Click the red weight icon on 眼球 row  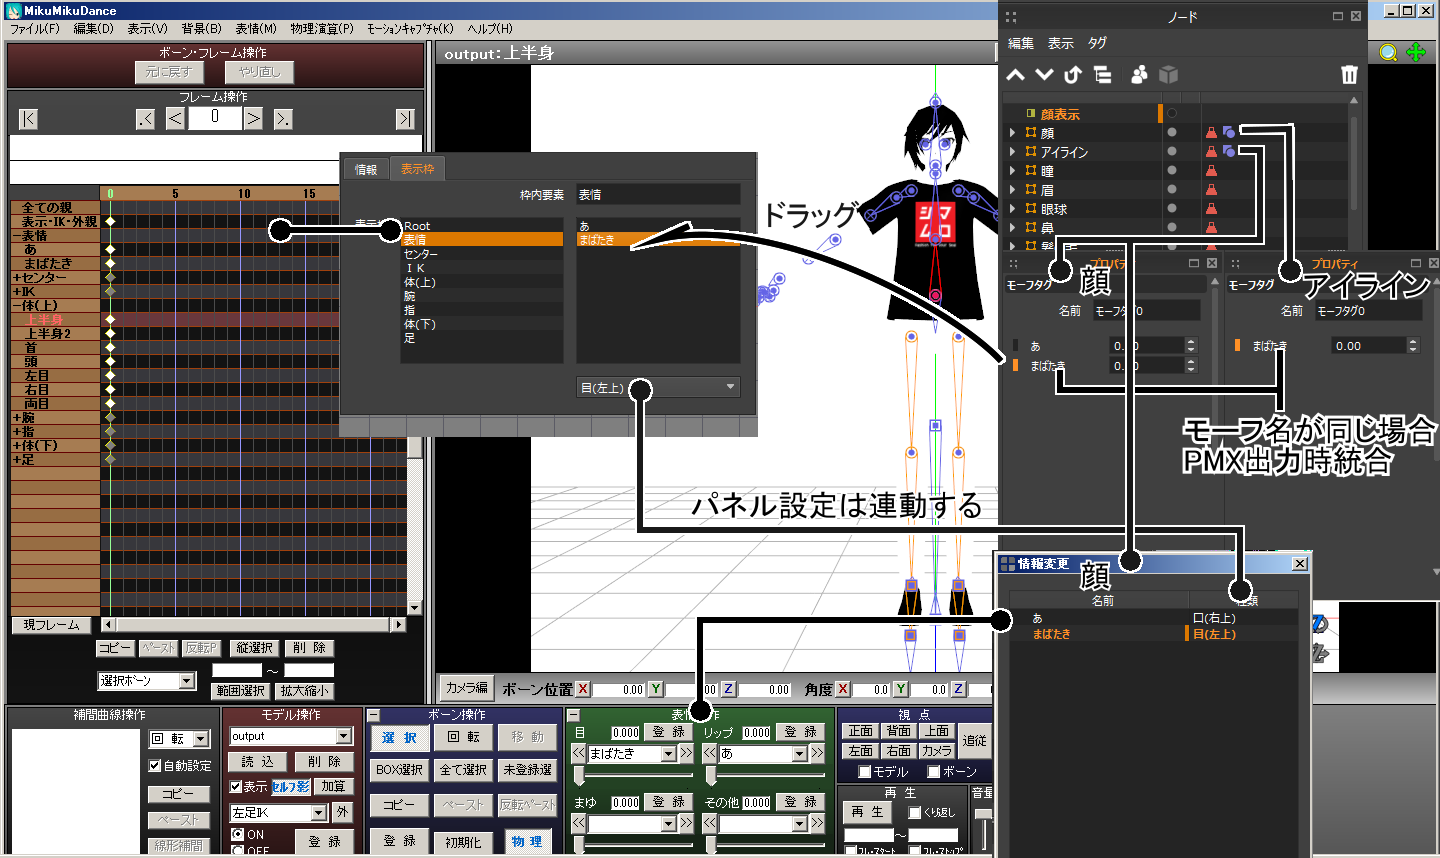coord(1211,208)
